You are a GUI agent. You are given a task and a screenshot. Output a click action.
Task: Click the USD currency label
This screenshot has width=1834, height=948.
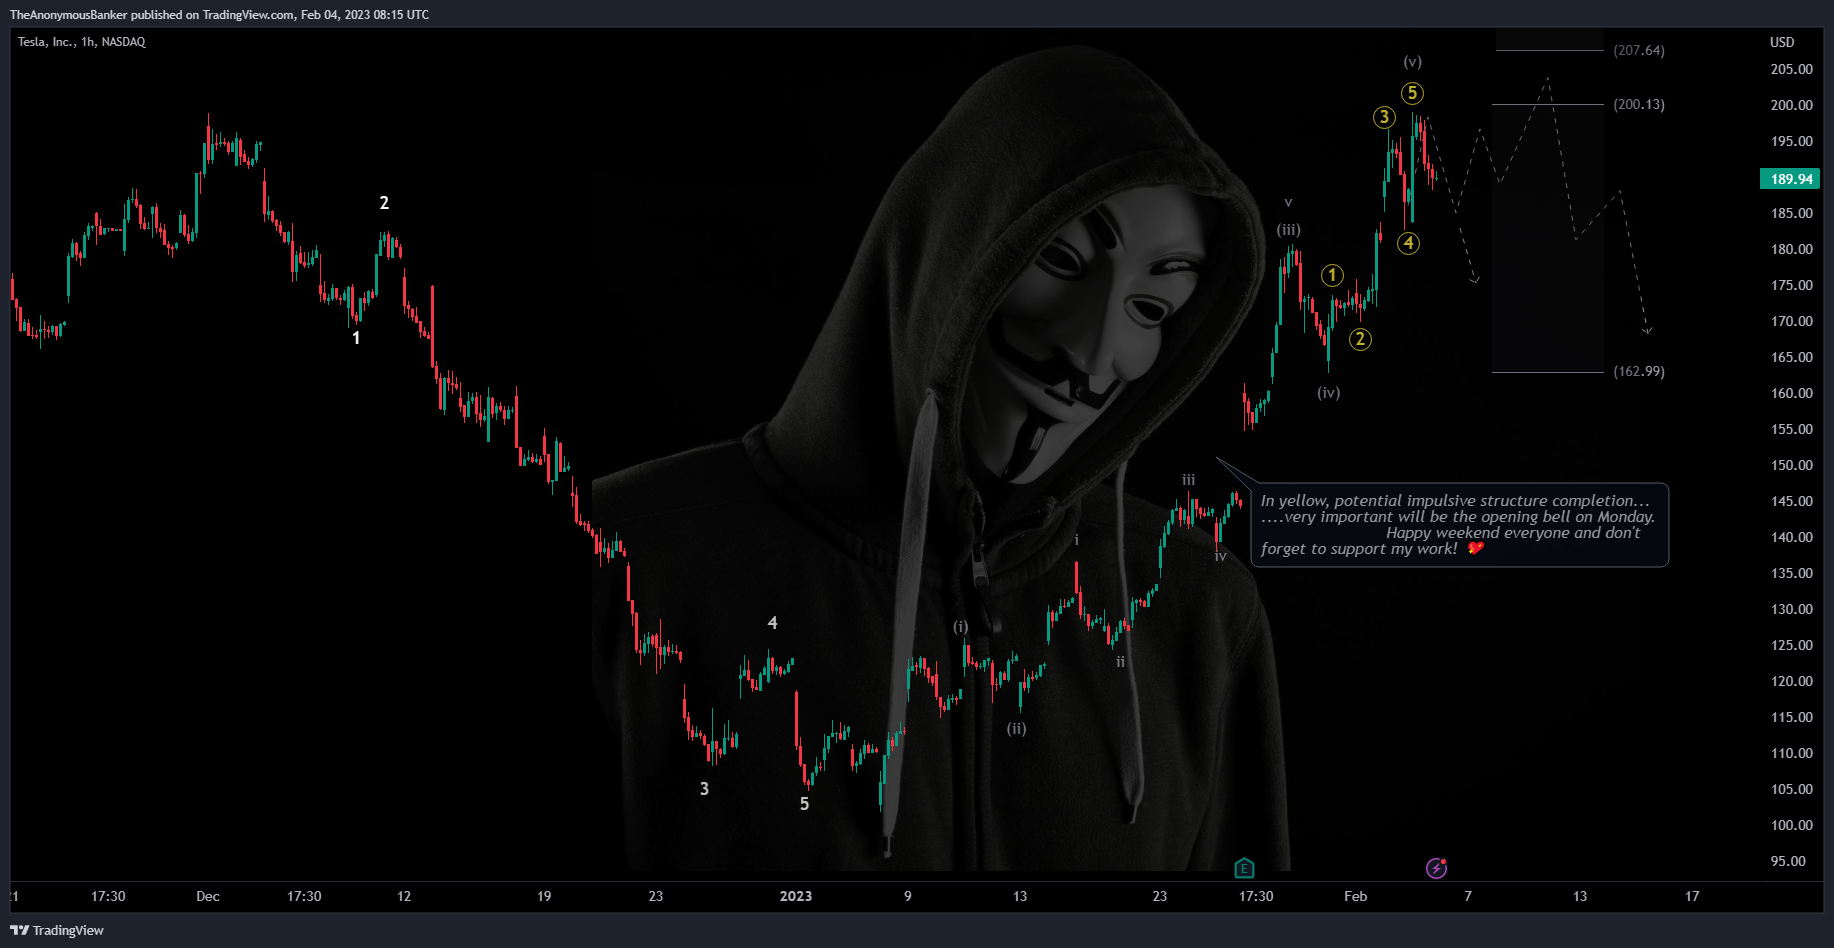1782,42
